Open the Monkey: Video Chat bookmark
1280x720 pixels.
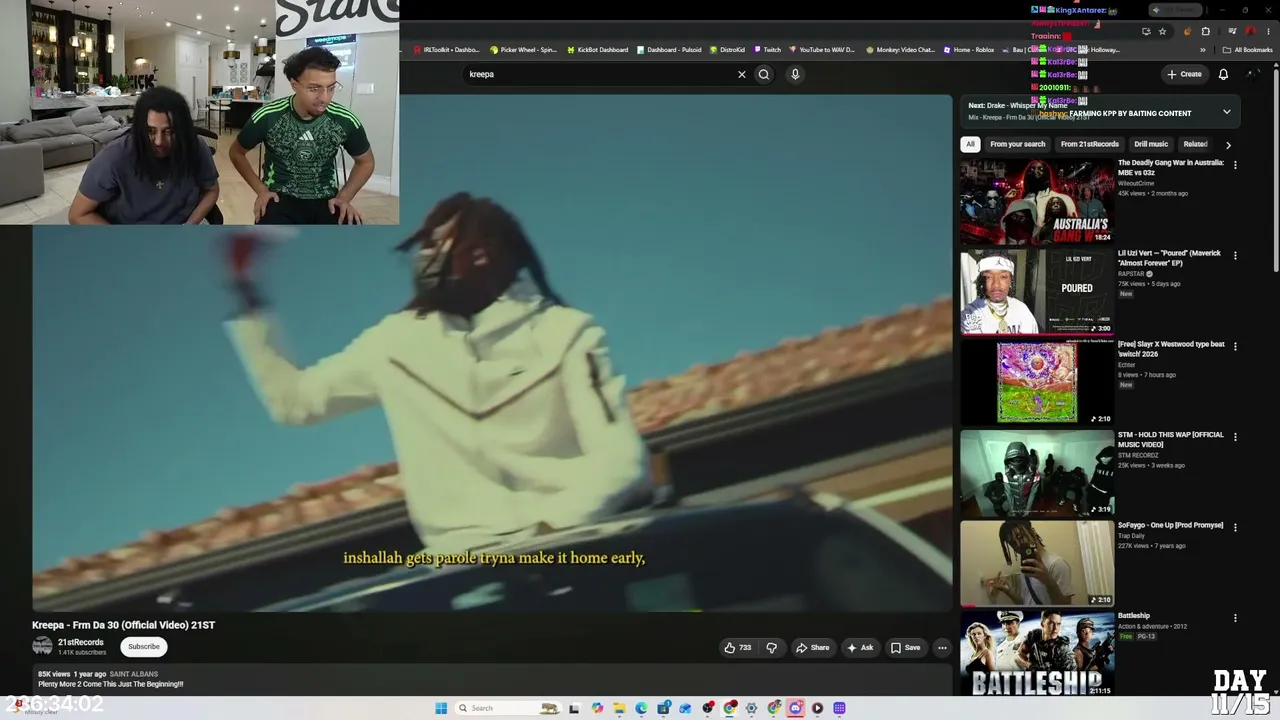pyautogui.click(x=901, y=50)
